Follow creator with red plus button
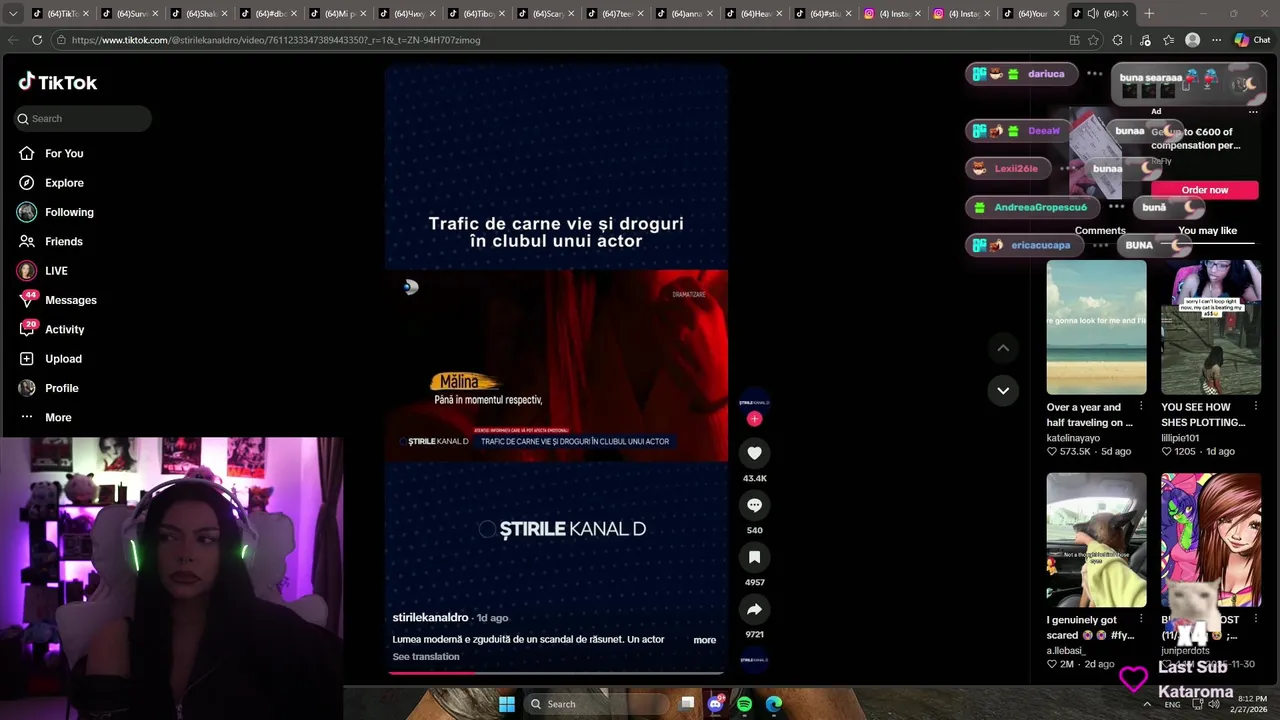The height and width of the screenshot is (720, 1280). [x=754, y=419]
